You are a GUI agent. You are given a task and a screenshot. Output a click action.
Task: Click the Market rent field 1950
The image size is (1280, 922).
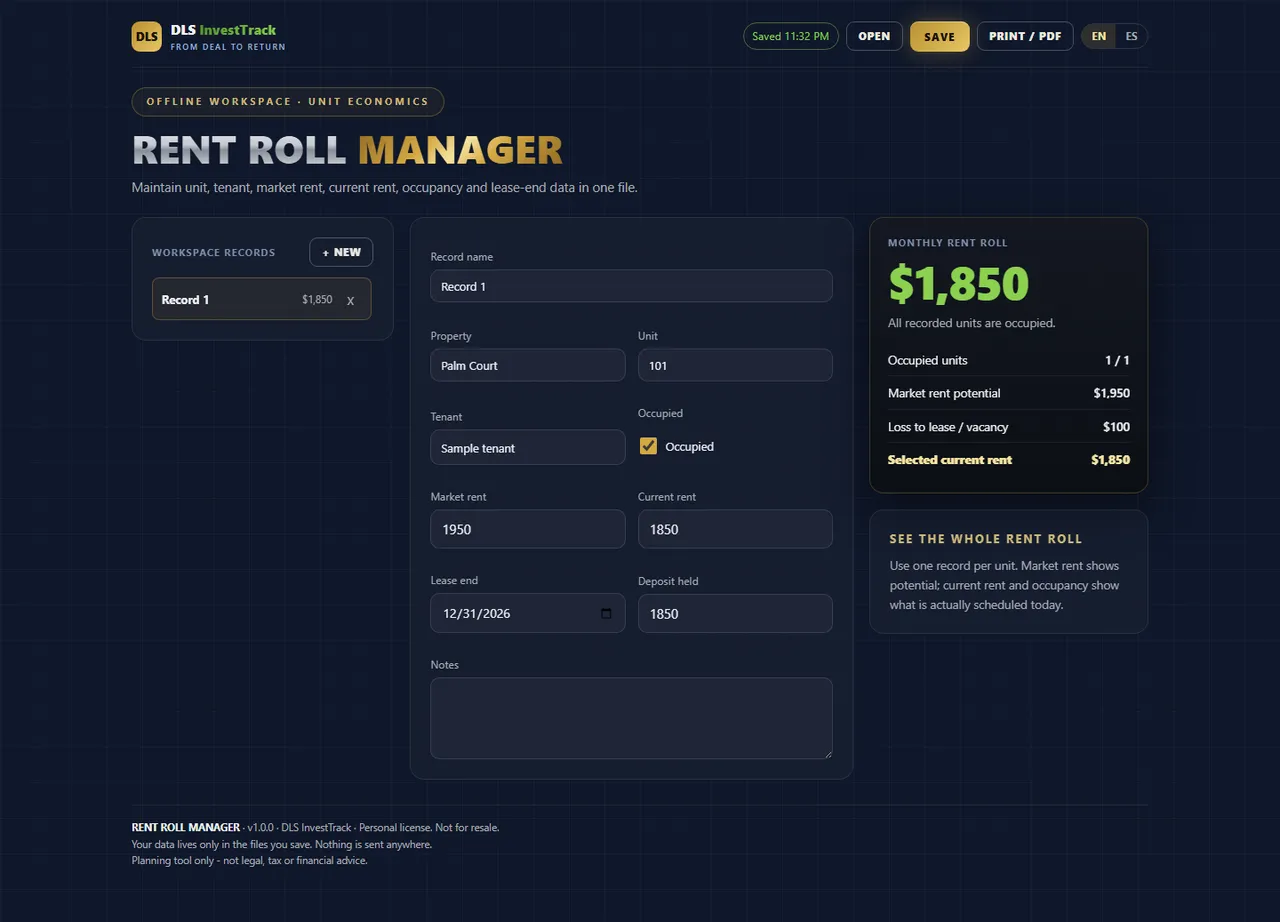click(x=528, y=529)
